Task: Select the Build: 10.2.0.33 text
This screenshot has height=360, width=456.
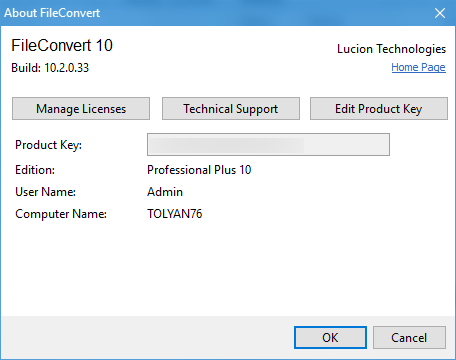Action: coord(50,68)
